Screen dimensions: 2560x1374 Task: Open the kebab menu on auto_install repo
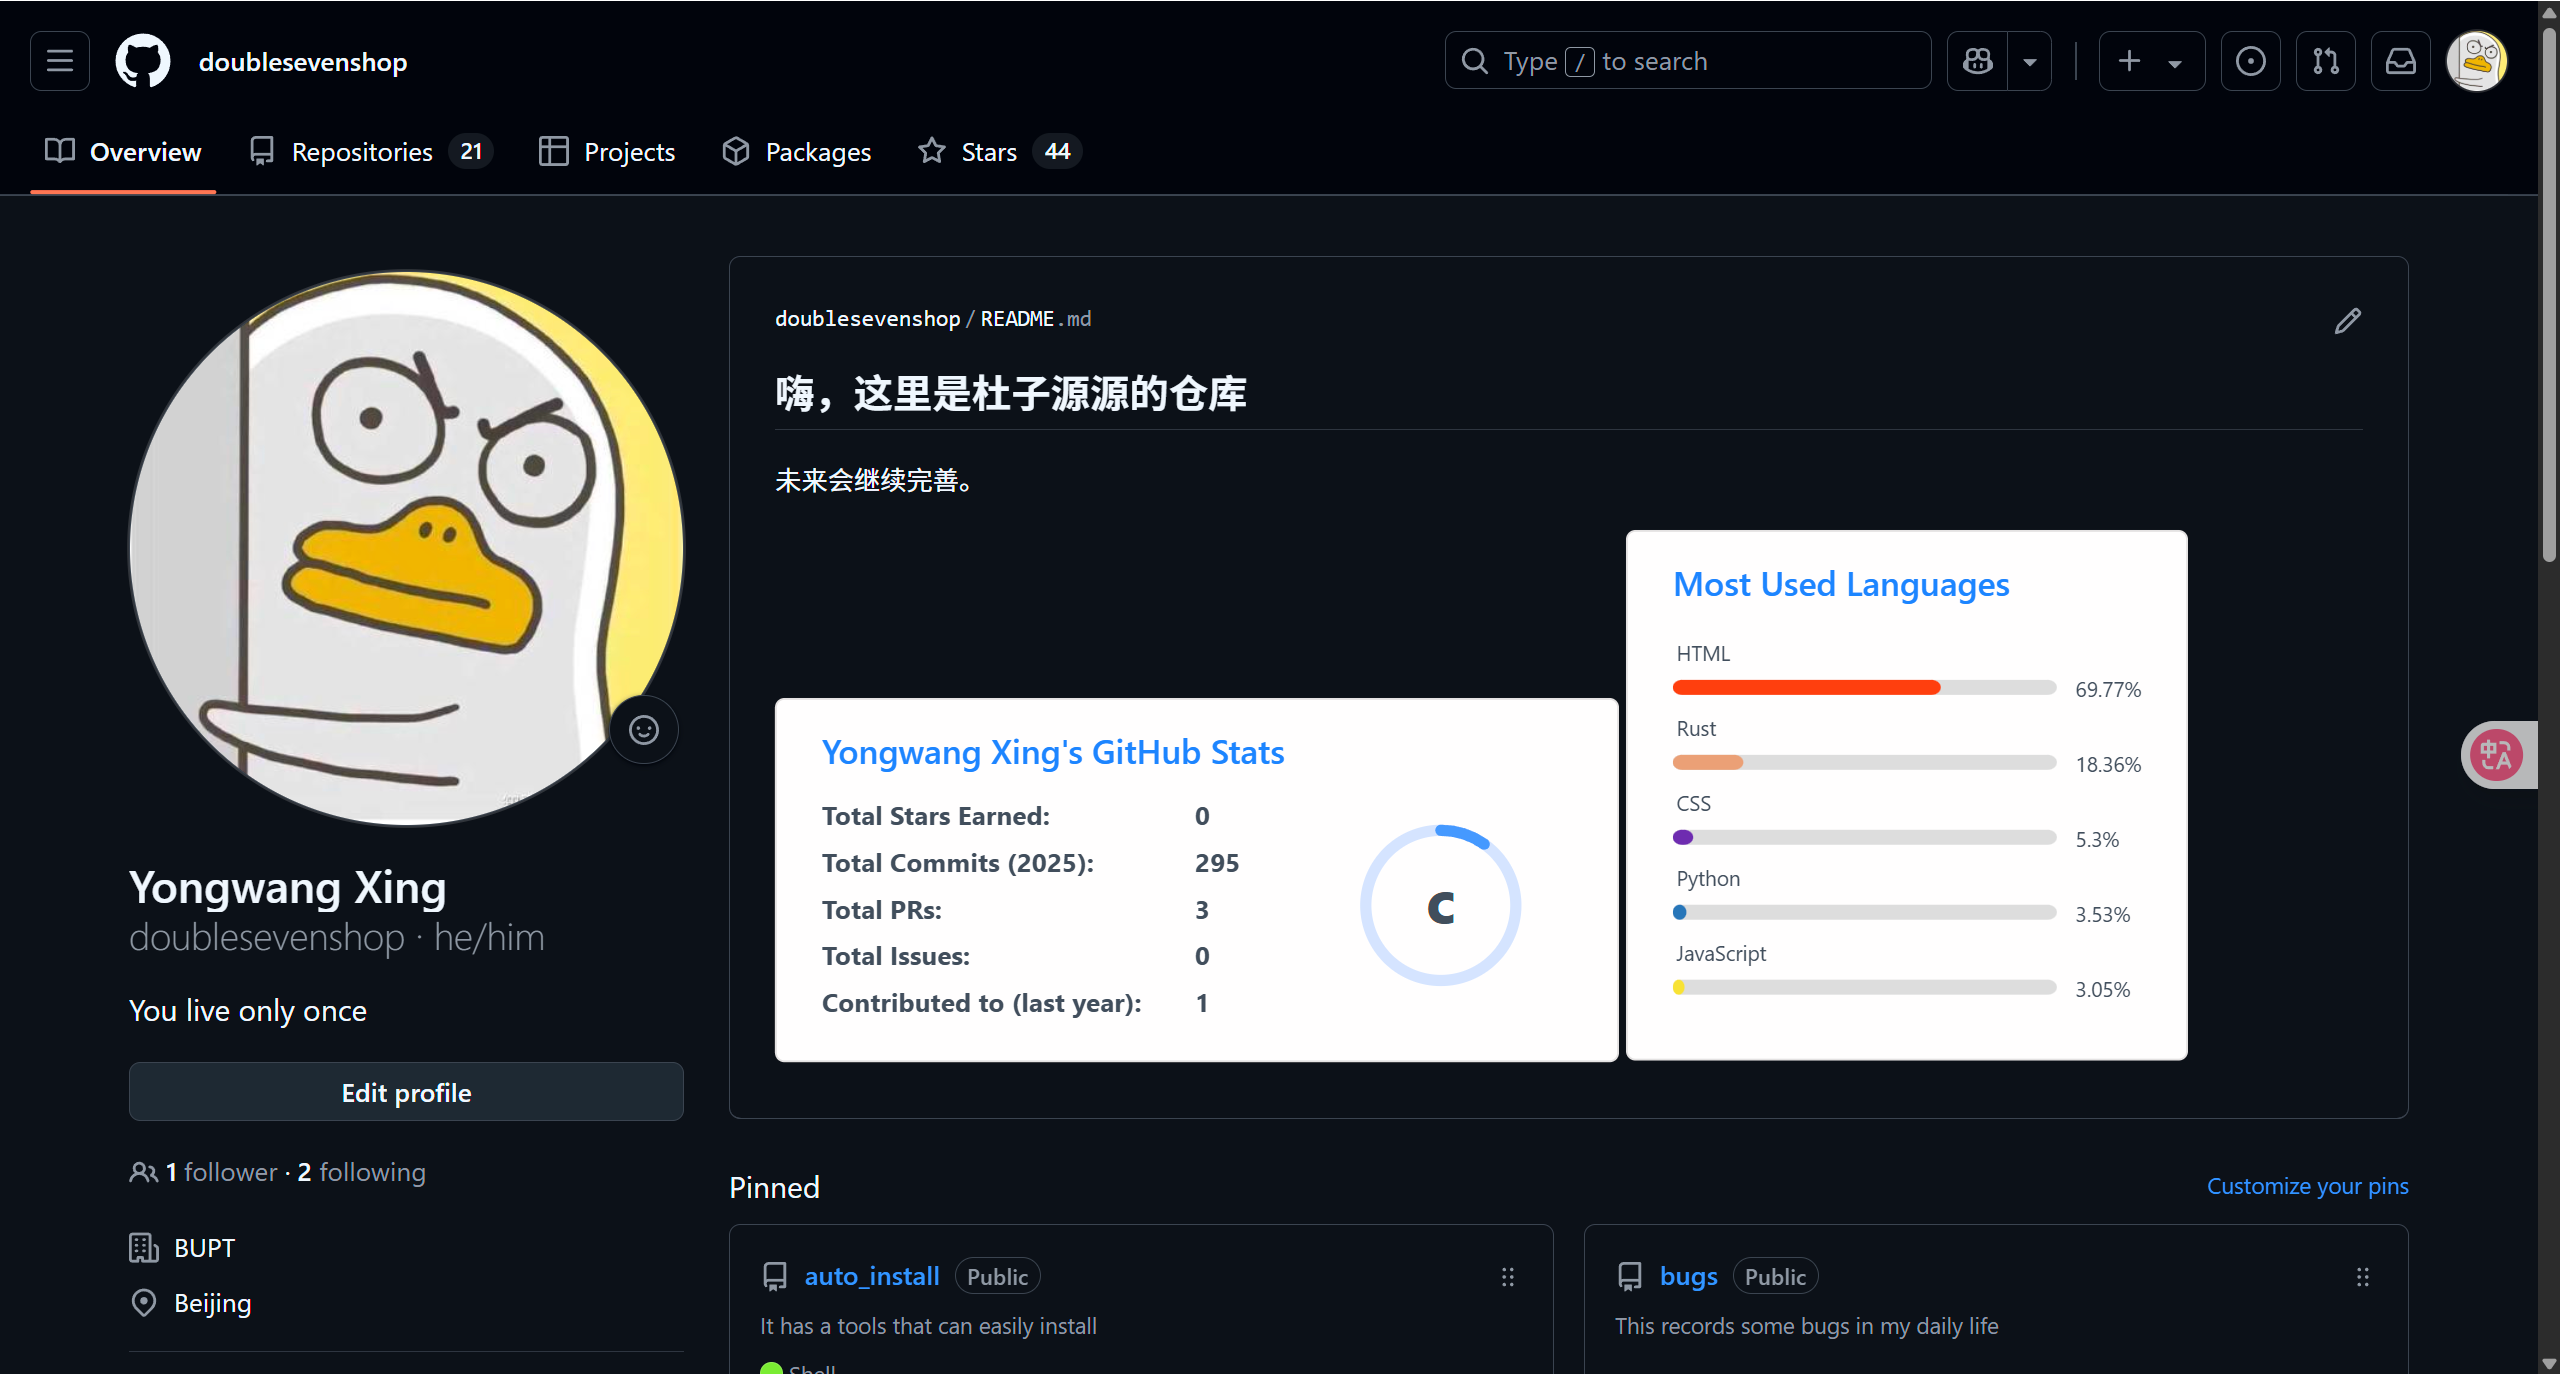(x=1507, y=1277)
